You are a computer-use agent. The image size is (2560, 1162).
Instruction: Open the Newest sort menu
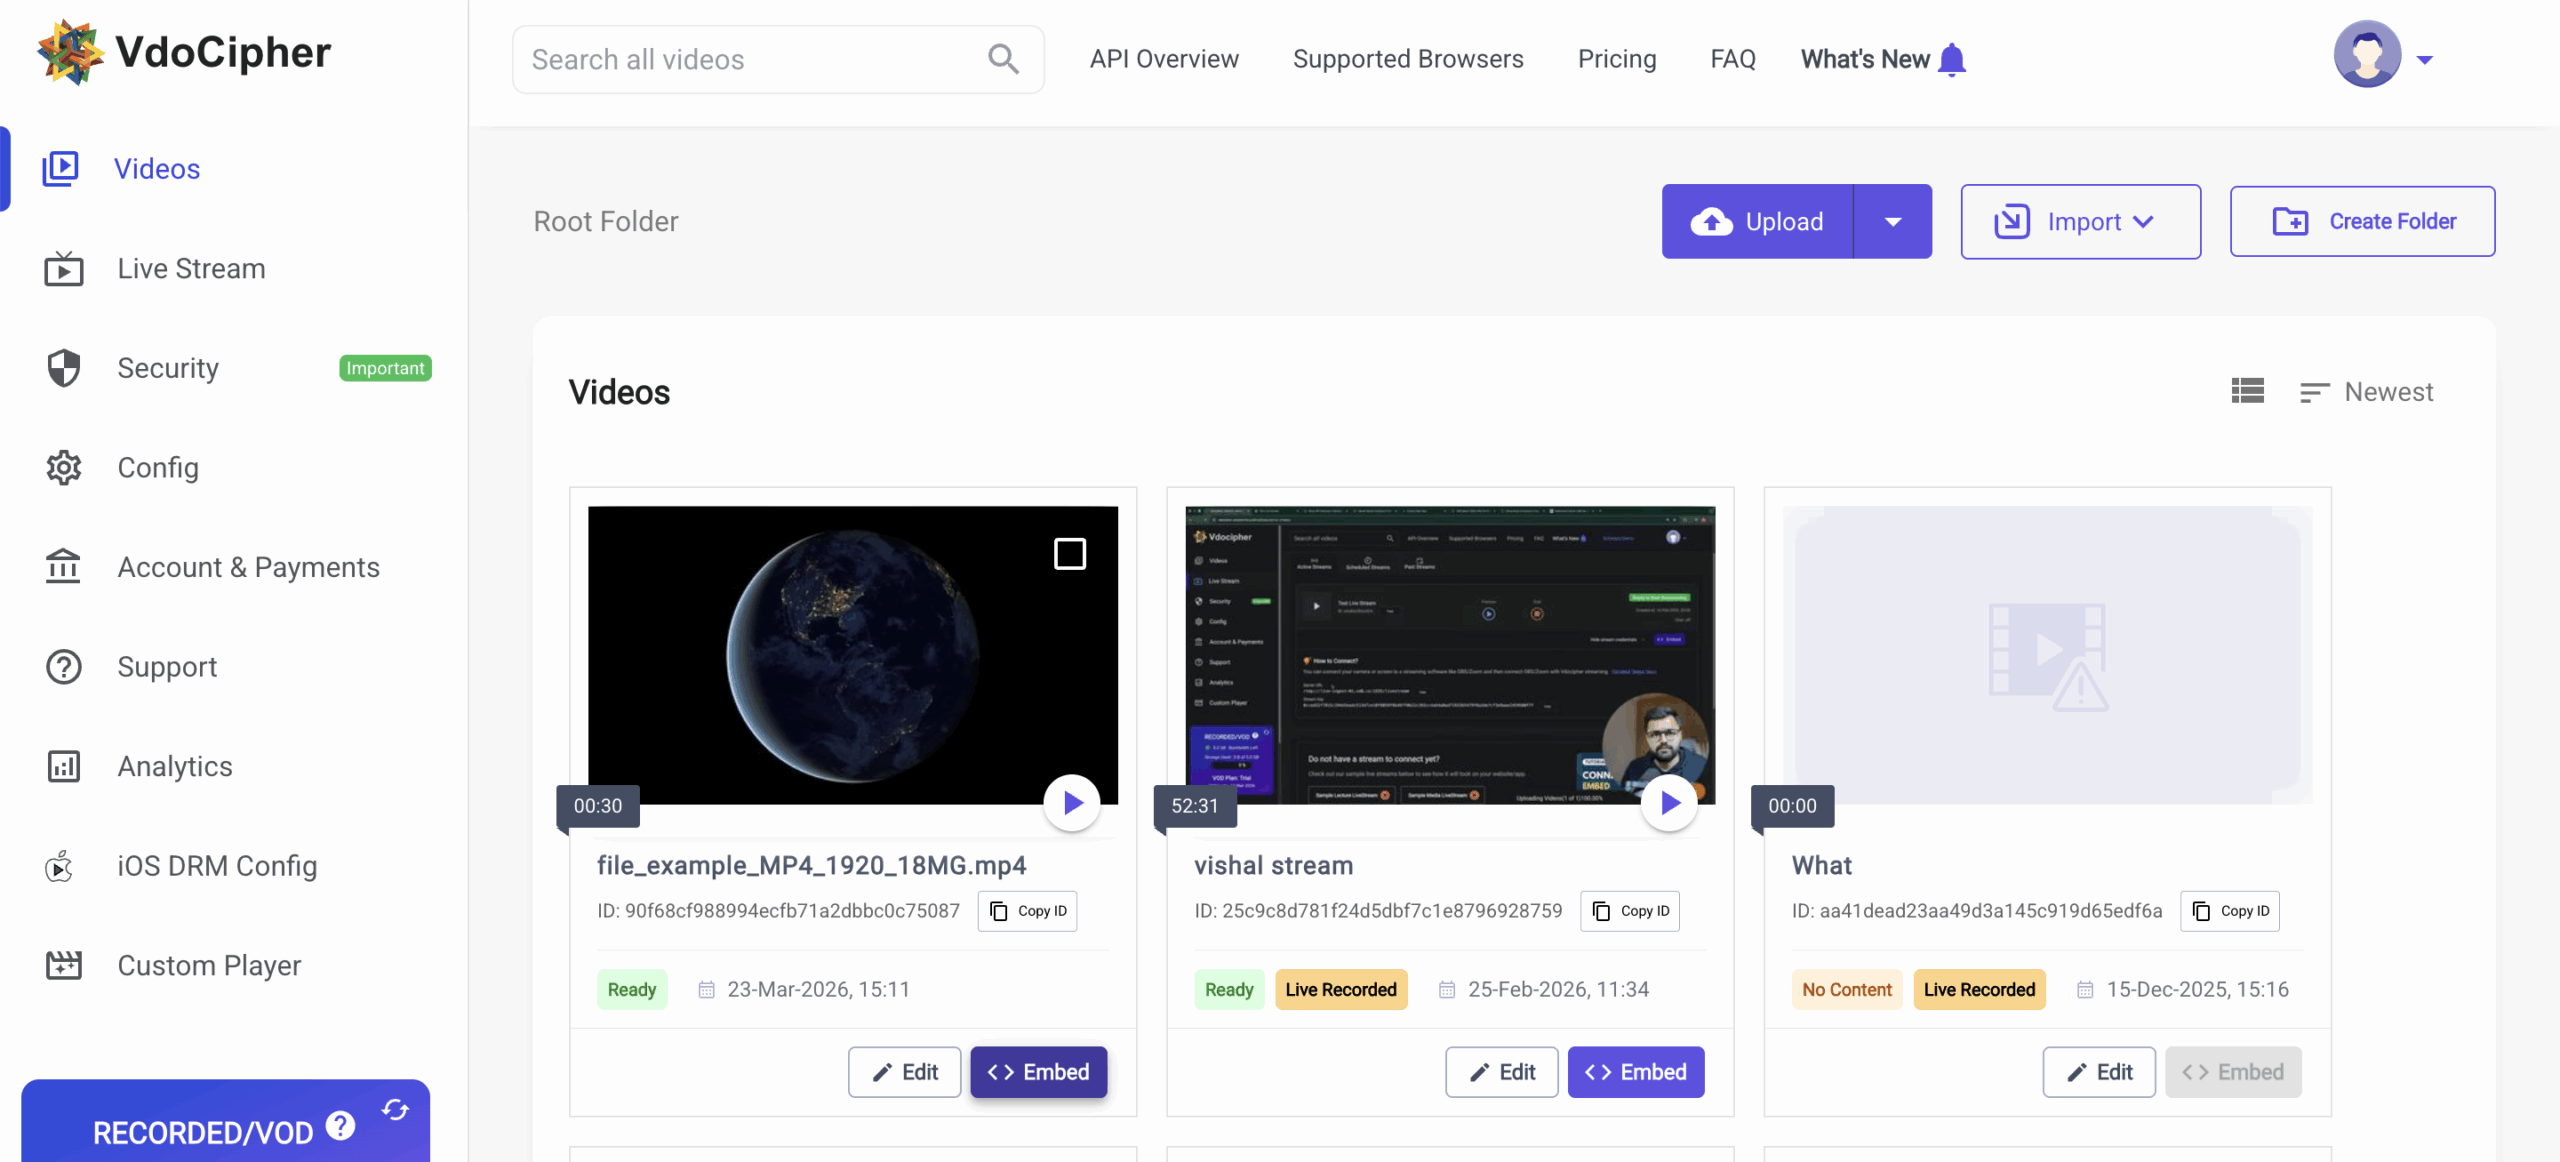point(2366,392)
